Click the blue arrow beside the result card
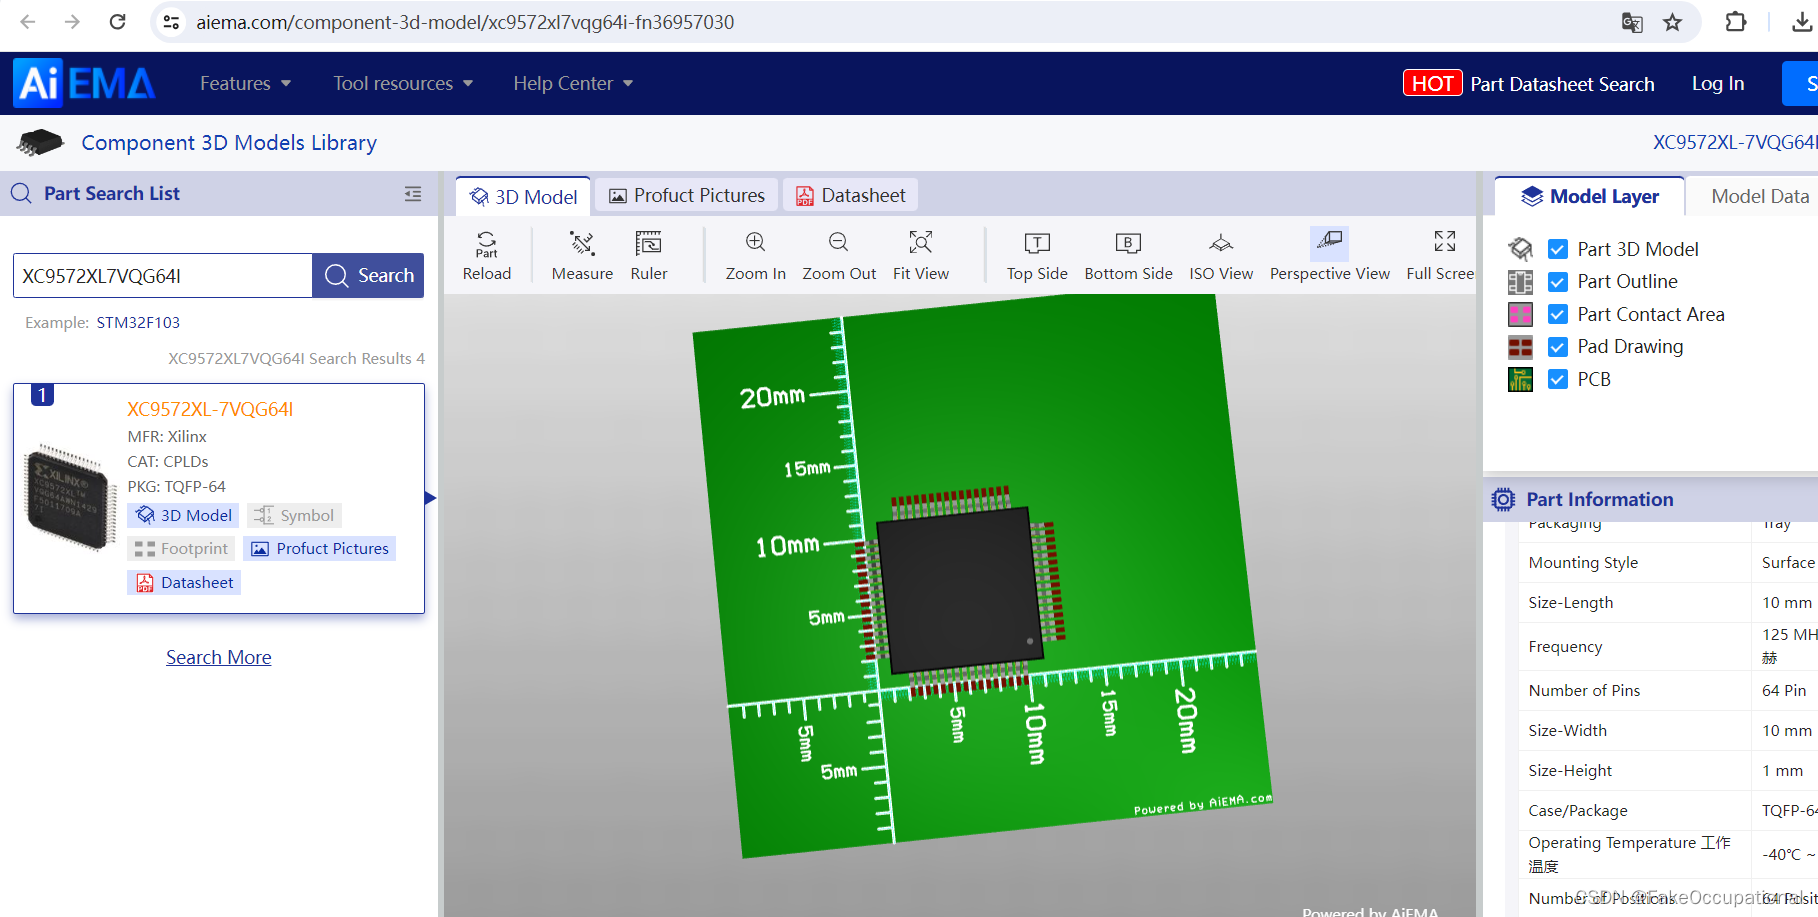Viewport: 1818px width, 917px height. click(x=430, y=498)
